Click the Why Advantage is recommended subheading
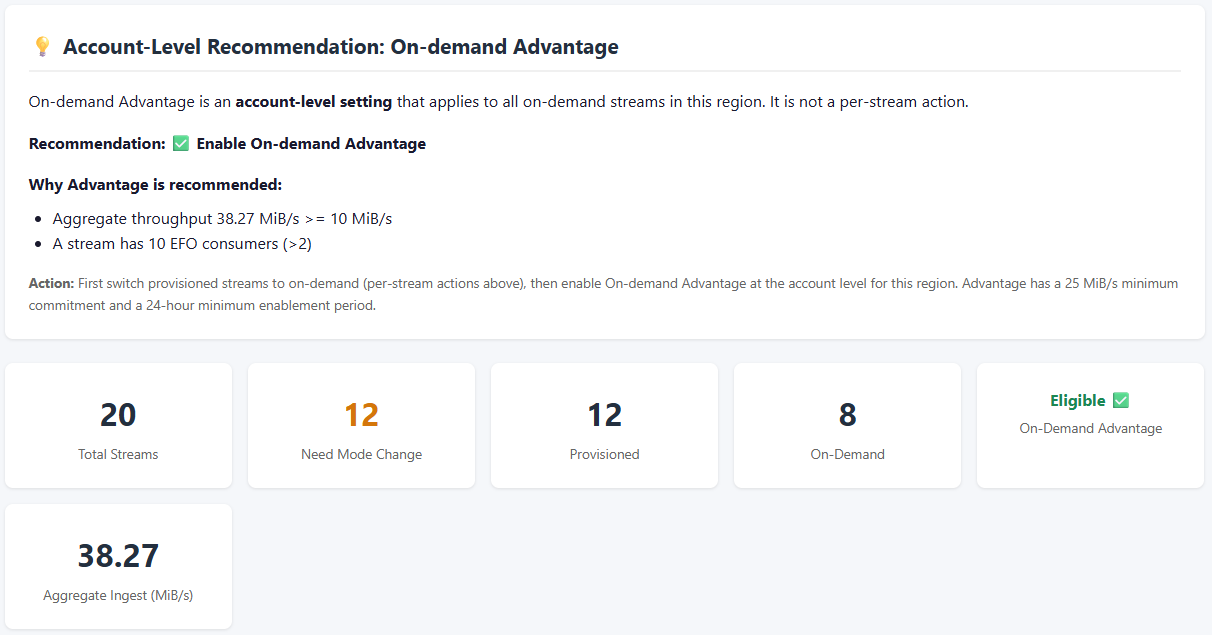Image resolution: width=1212 pixels, height=635 pixels. tap(155, 185)
